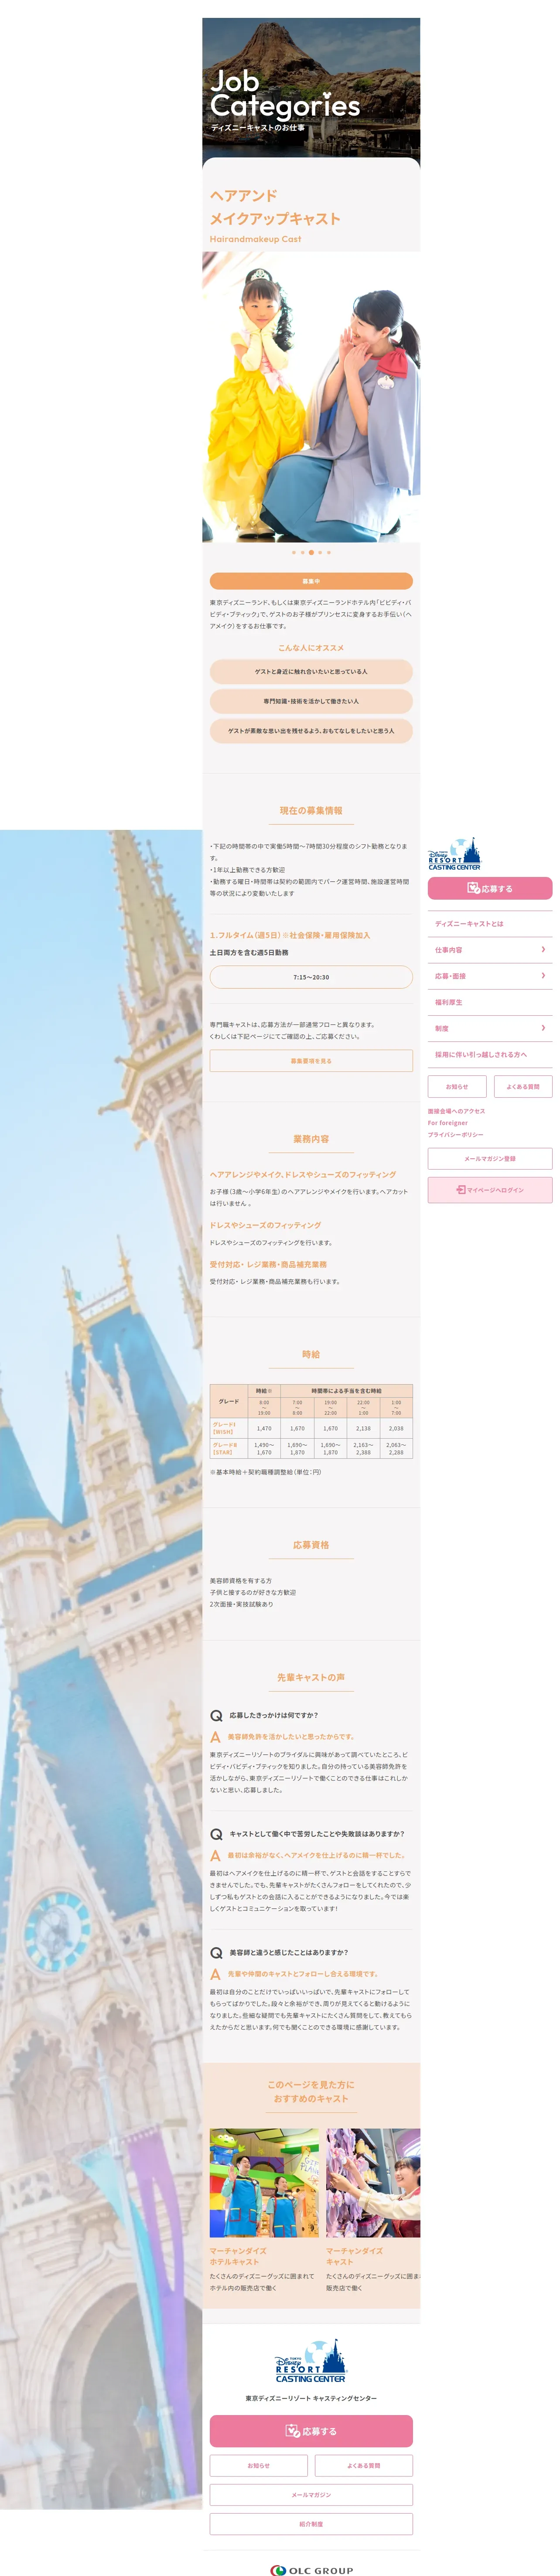
Task: Open the For foreigner link
Action: click(x=448, y=1123)
